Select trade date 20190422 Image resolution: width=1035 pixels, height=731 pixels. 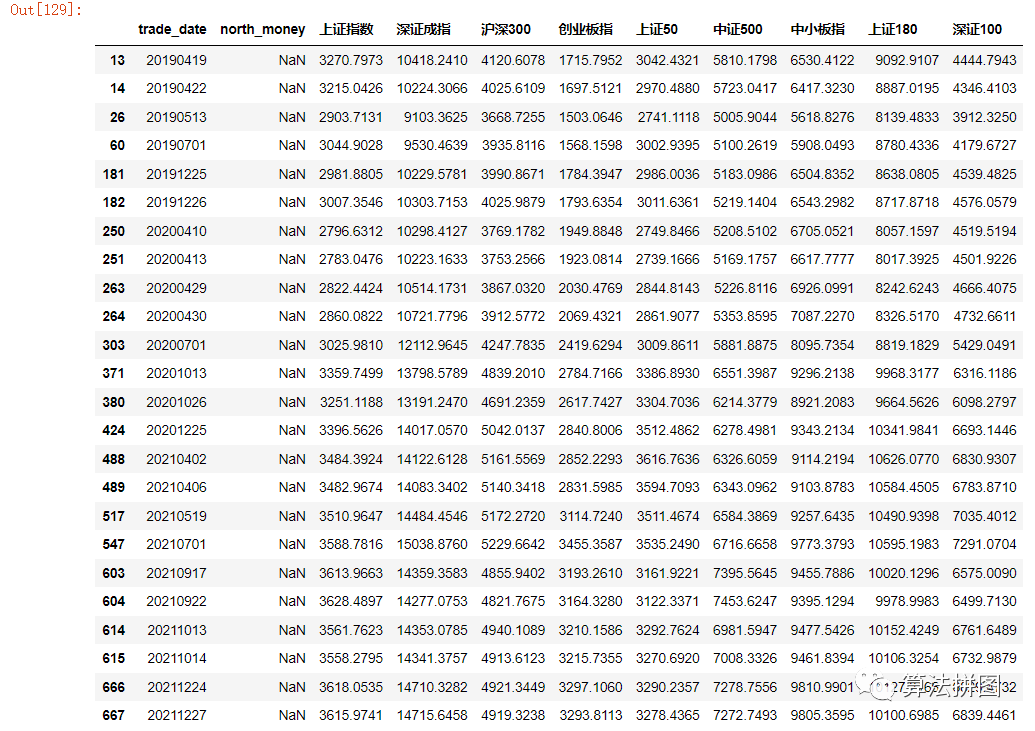coord(176,88)
